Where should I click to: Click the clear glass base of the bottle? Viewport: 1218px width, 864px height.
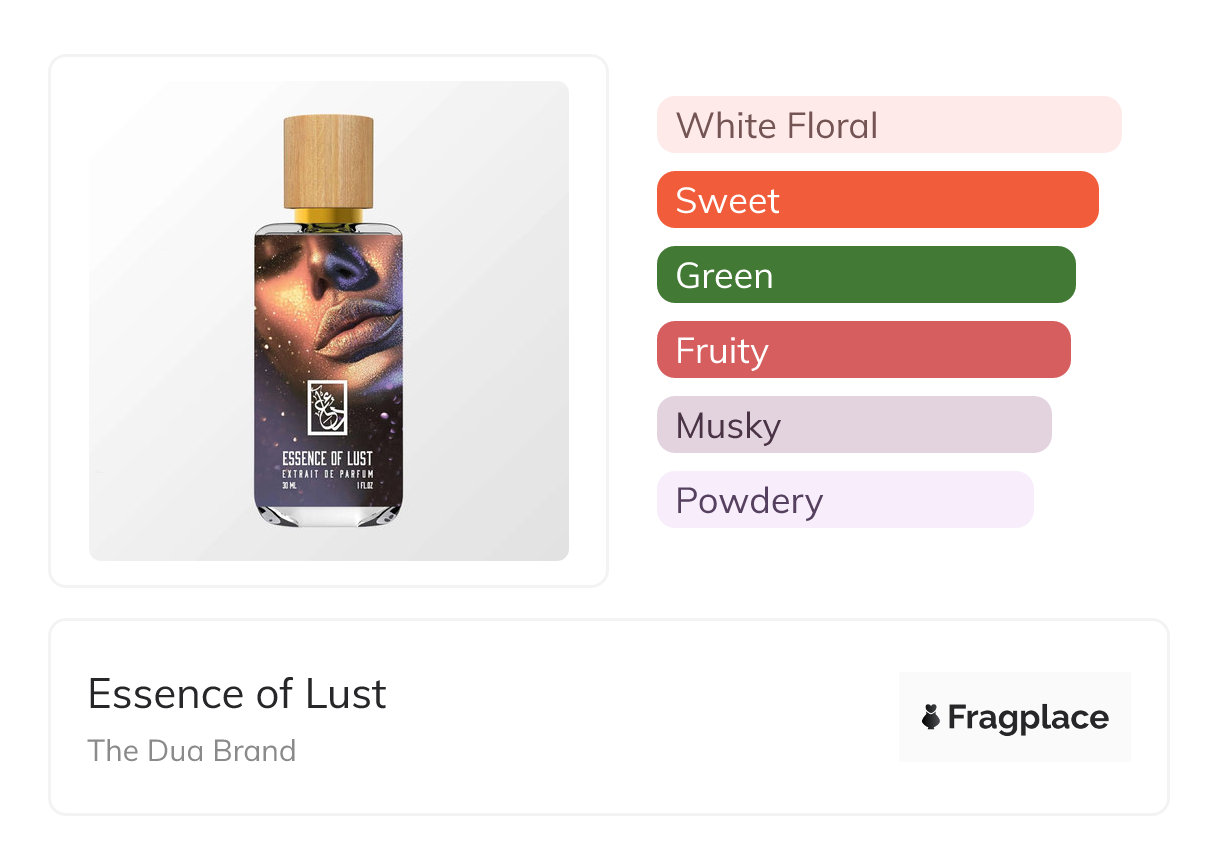(x=328, y=514)
